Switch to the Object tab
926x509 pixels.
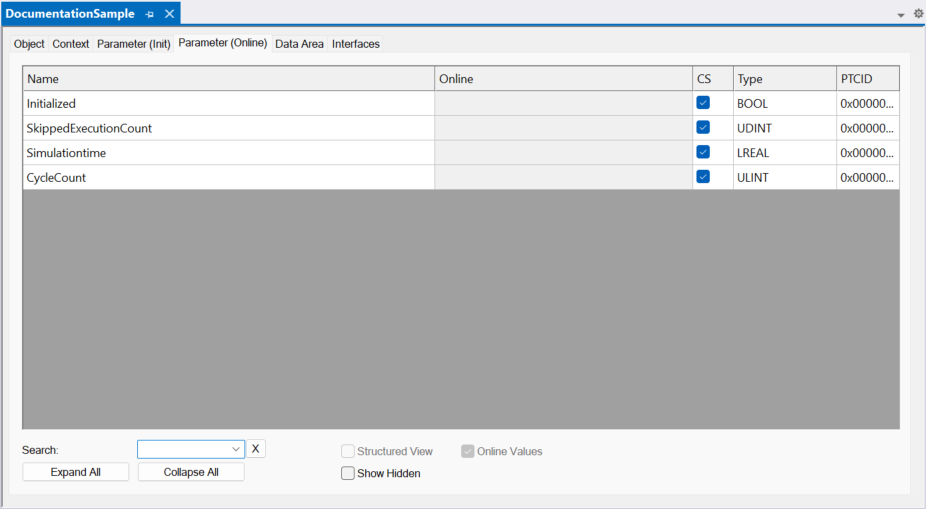(29, 44)
